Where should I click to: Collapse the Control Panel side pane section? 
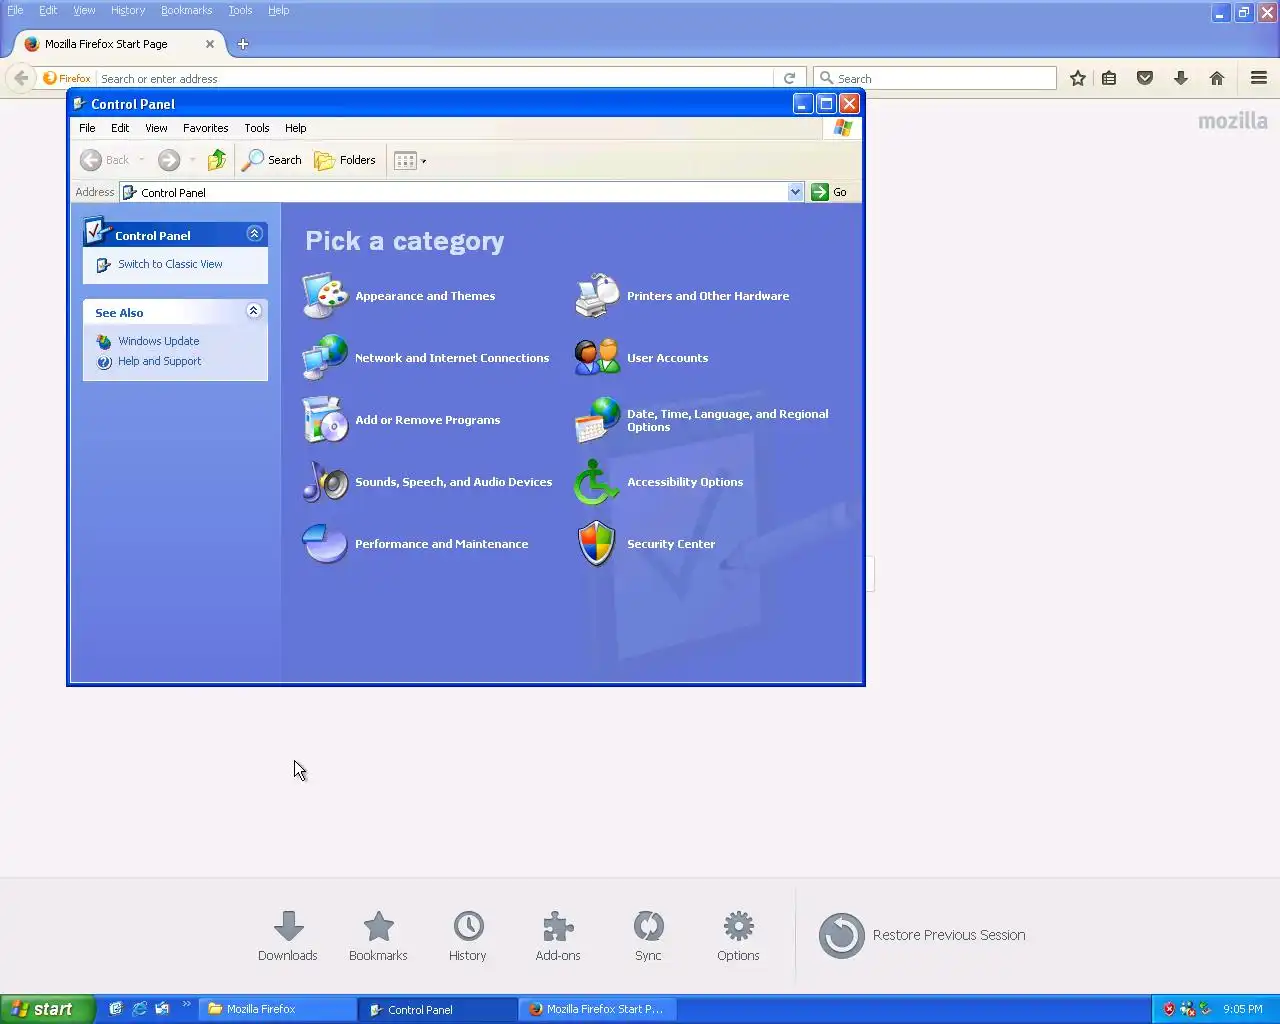[254, 234]
